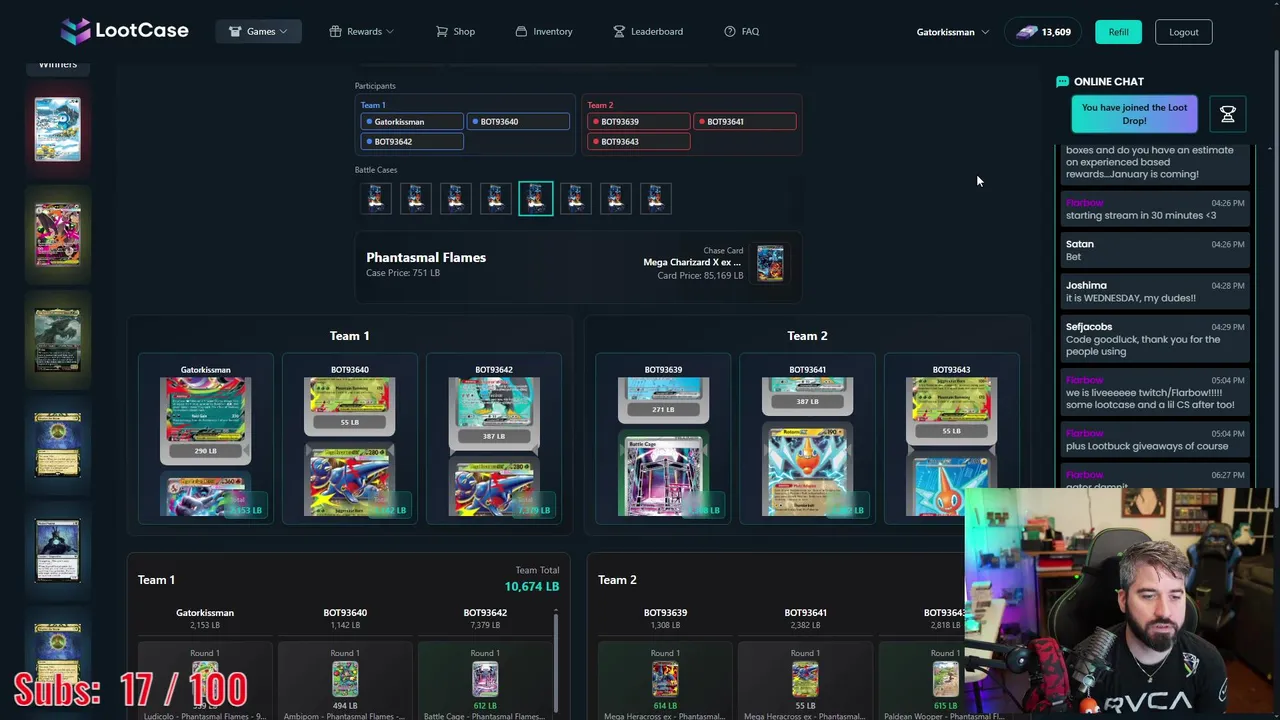The image size is (1280, 720).
Task: Select the second battle case icon
Action: [415, 198]
